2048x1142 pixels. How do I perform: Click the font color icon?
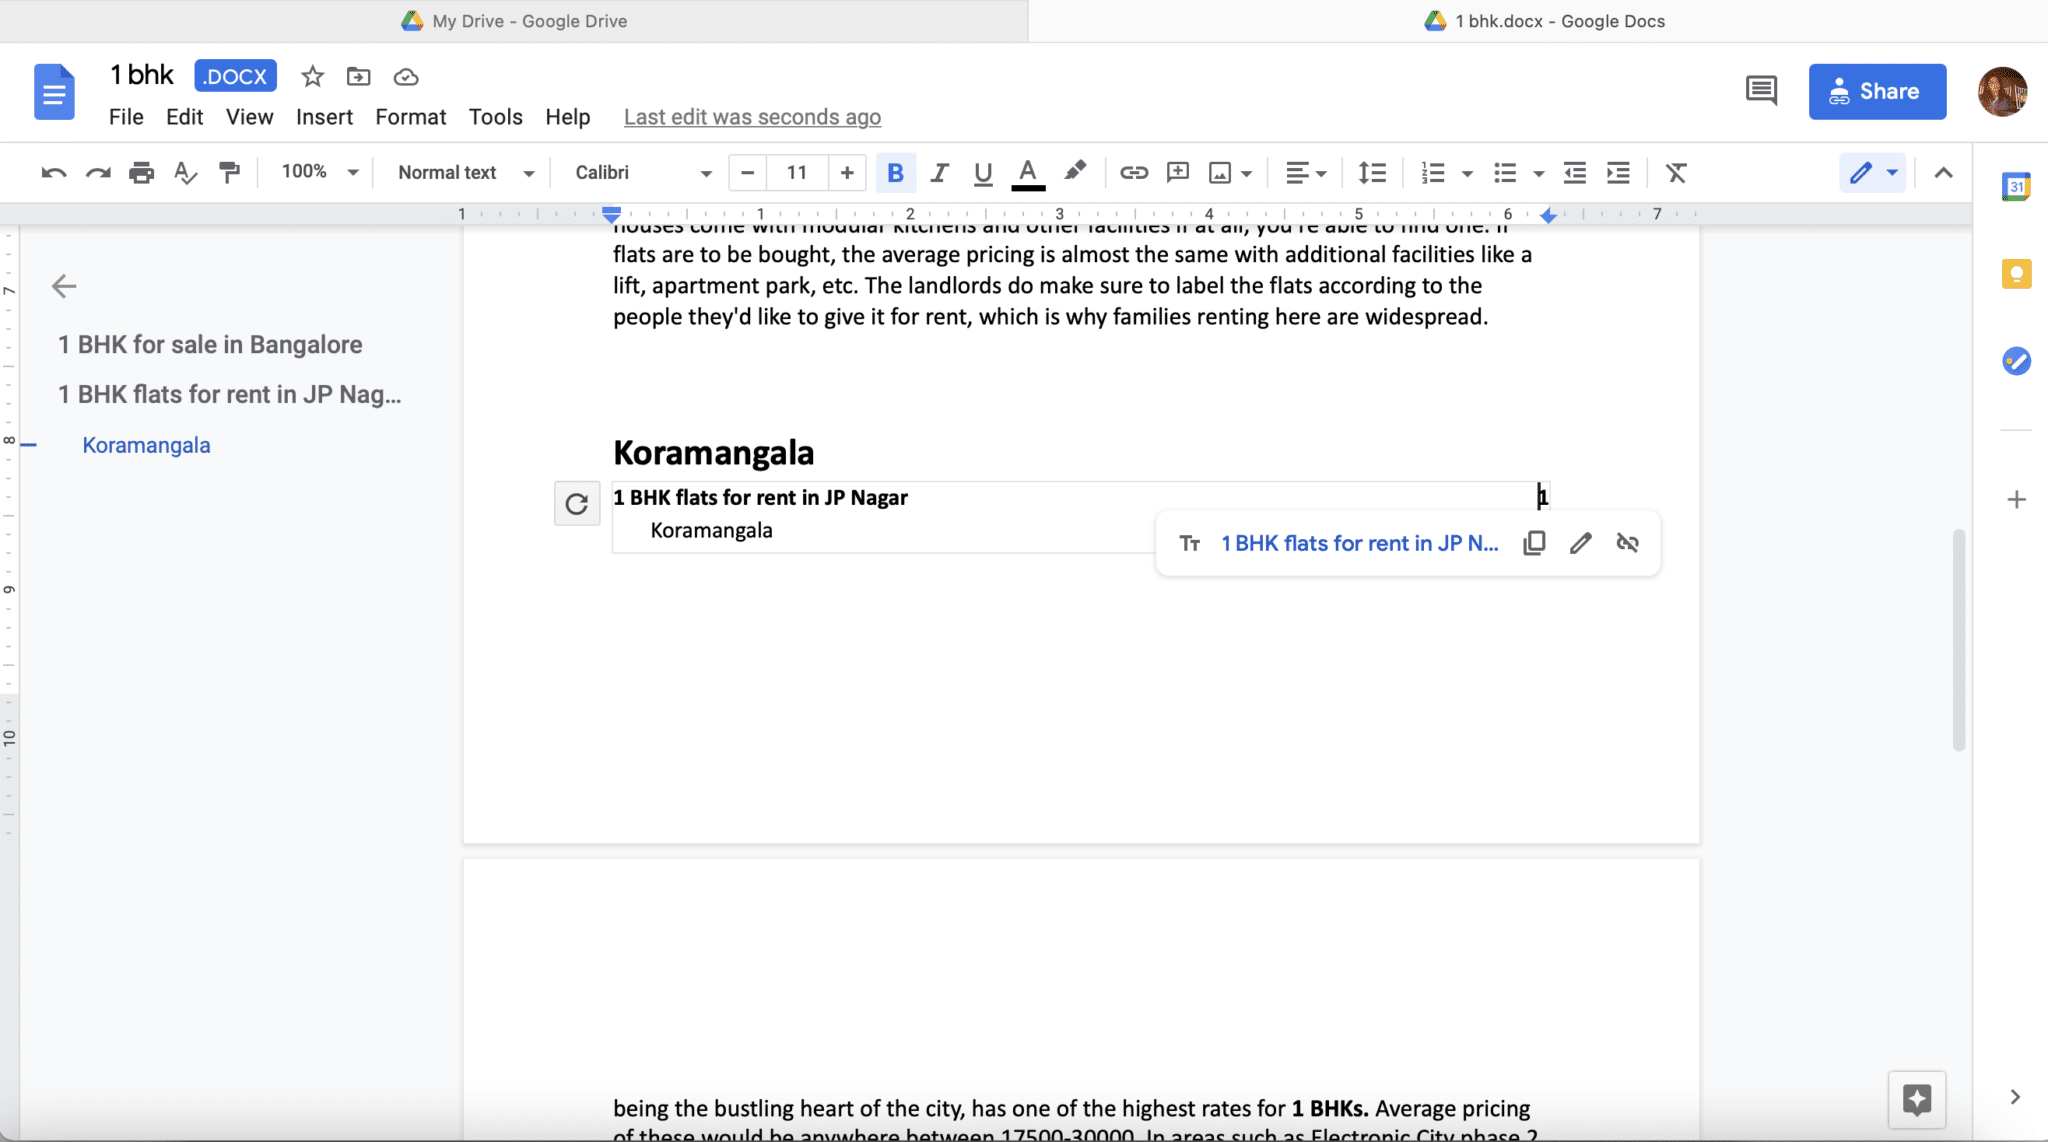(x=1028, y=172)
